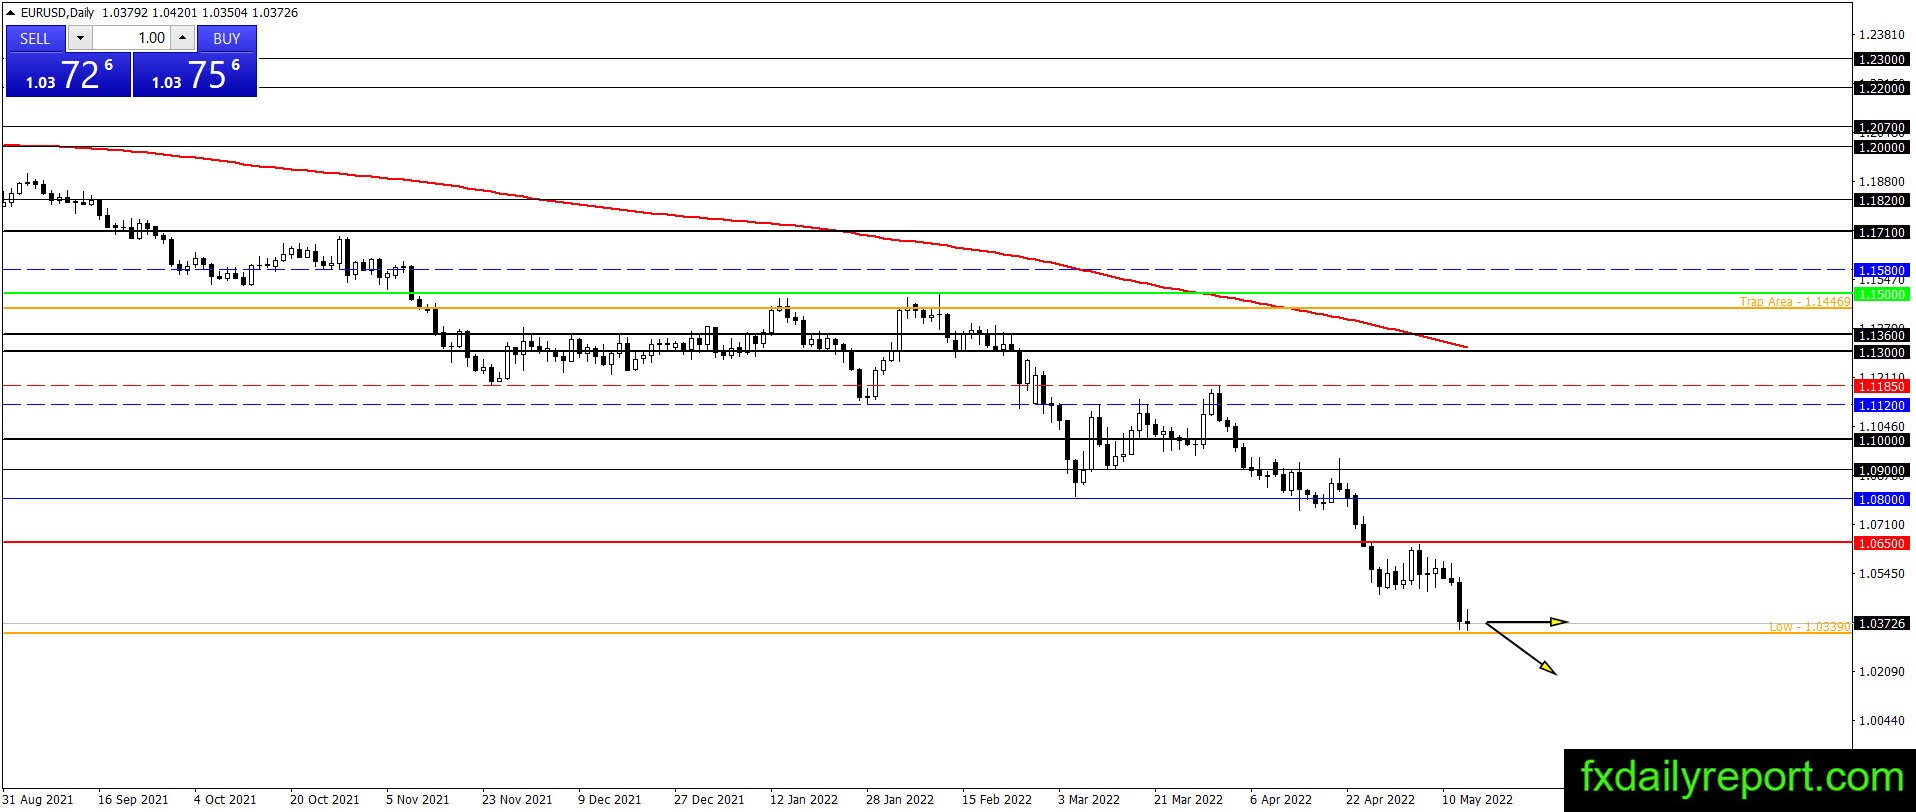Click the red 1.11850 price label
This screenshot has width=1916, height=812.
pyautogui.click(x=1881, y=386)
